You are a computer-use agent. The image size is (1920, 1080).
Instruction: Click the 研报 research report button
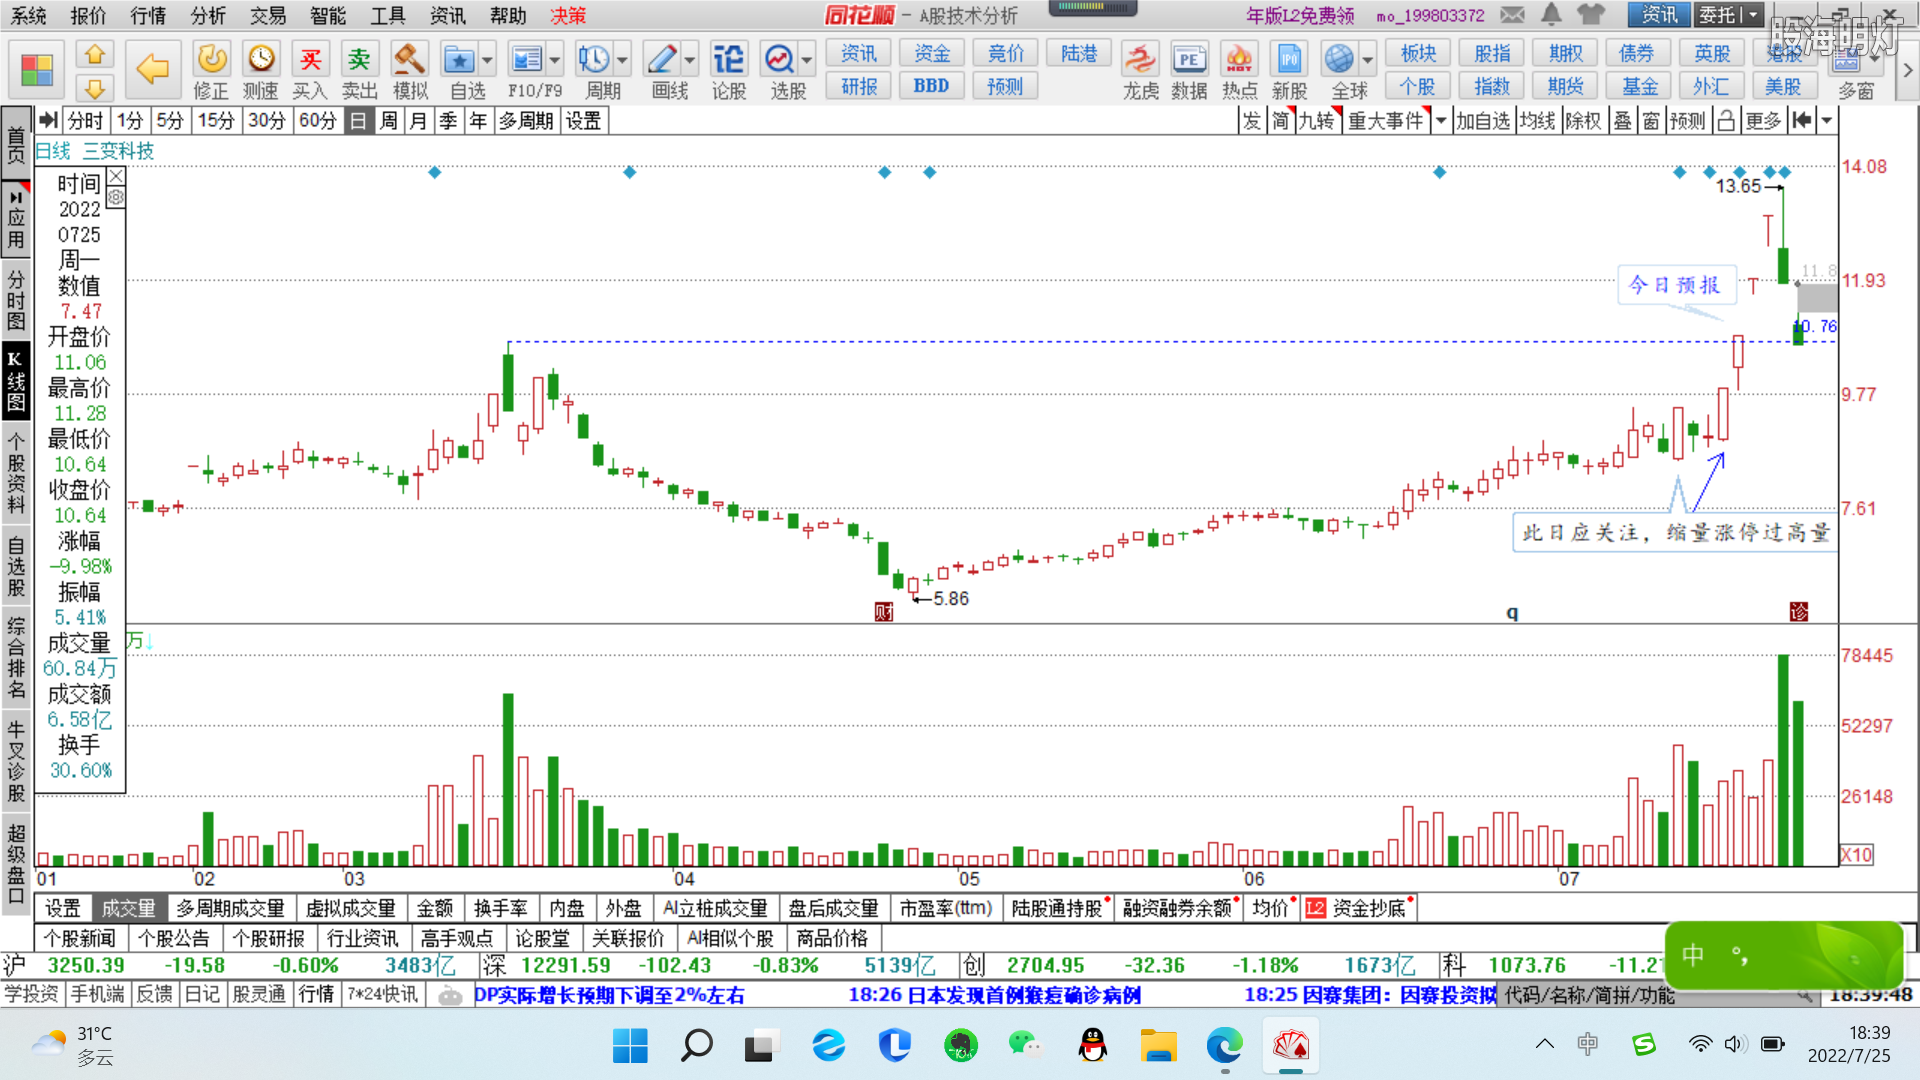(859, 86)
